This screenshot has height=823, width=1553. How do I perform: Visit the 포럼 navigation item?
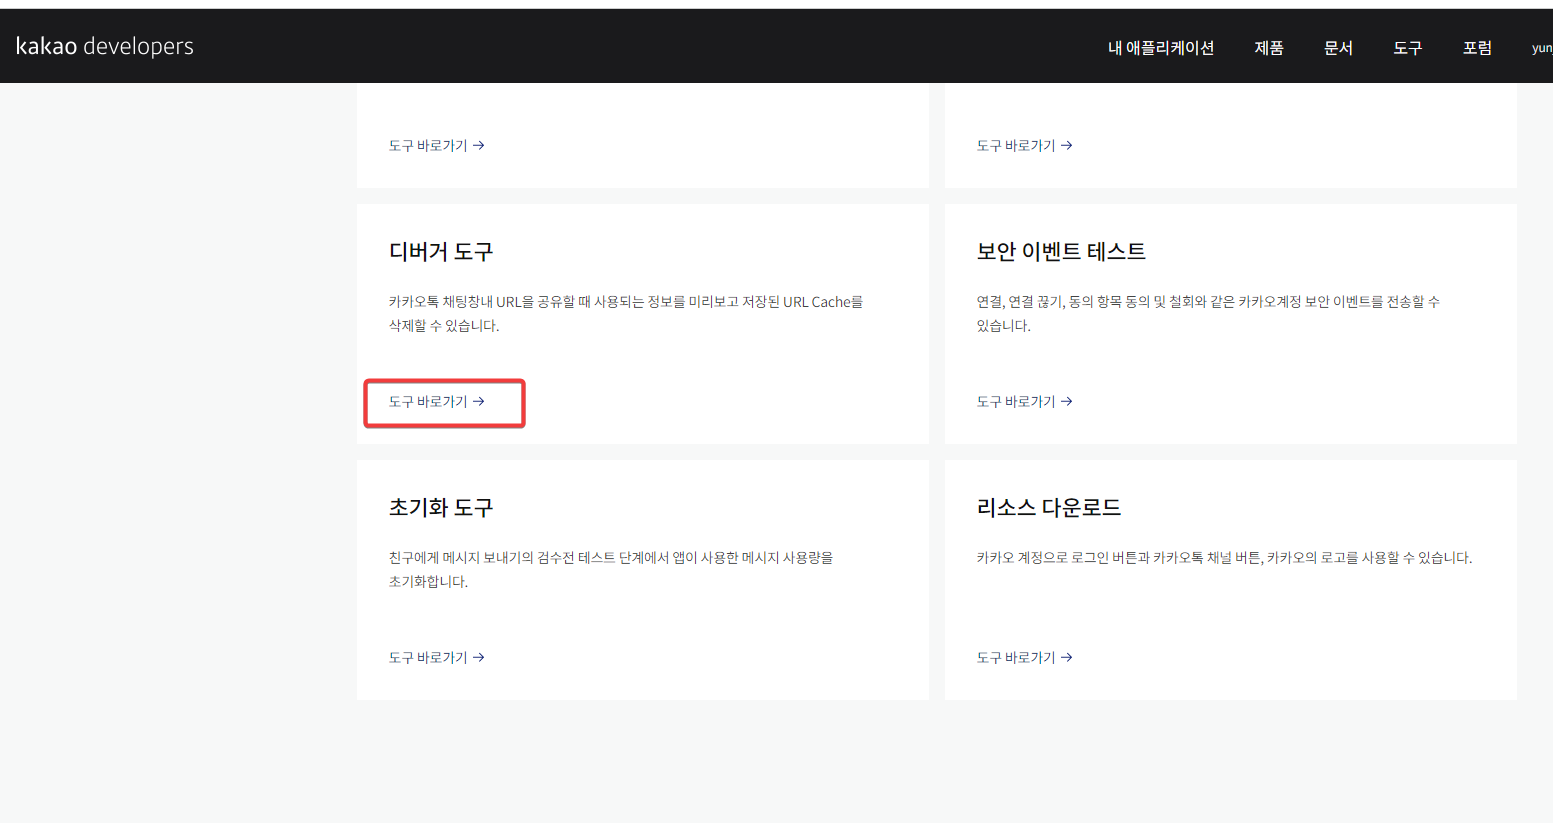[x=1477, y=48]
